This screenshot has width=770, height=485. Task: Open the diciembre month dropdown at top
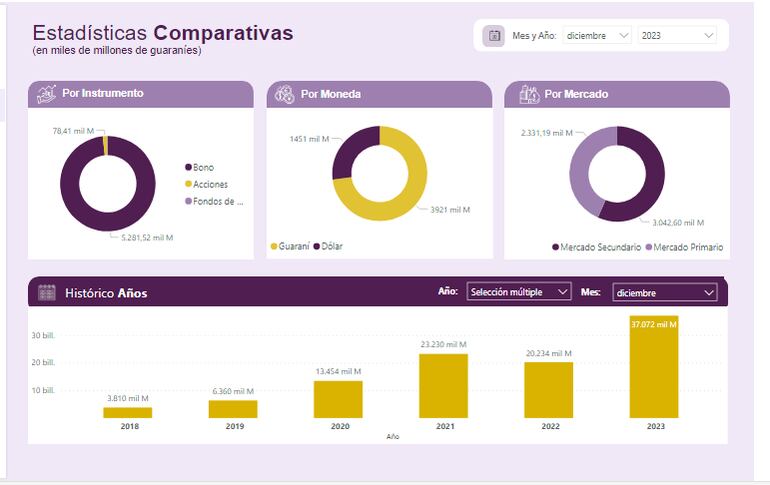coord(597,36)
